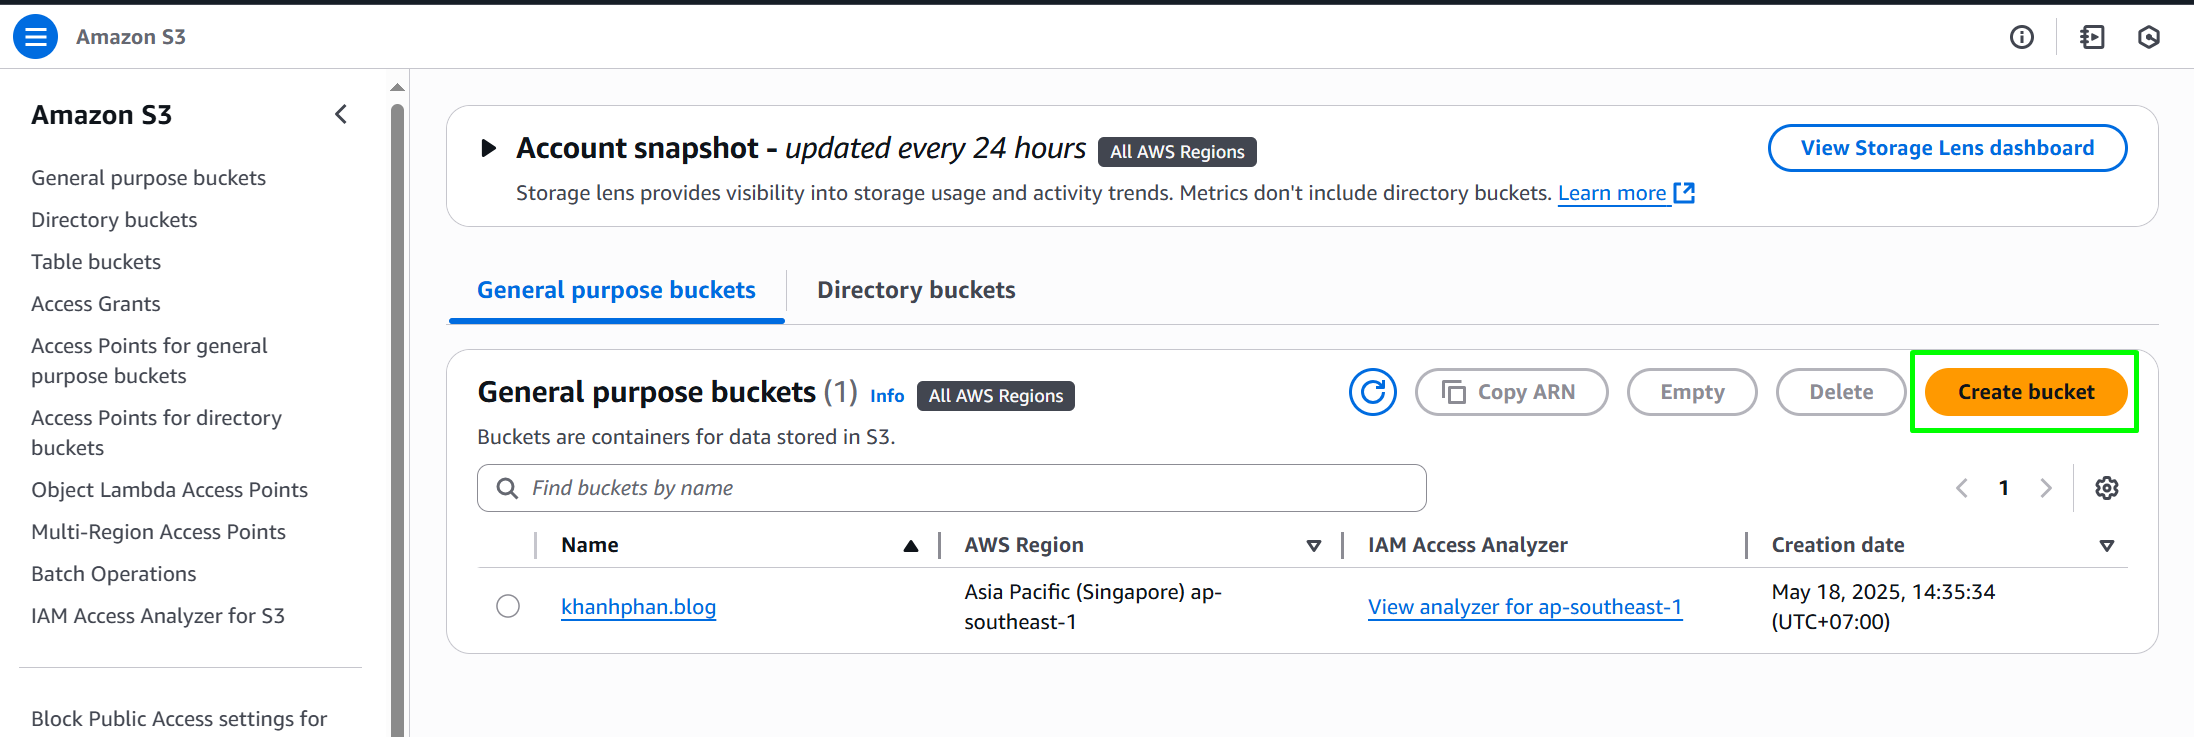
Task: Open Directory buckets in sidebar
Action: point(114,220)
